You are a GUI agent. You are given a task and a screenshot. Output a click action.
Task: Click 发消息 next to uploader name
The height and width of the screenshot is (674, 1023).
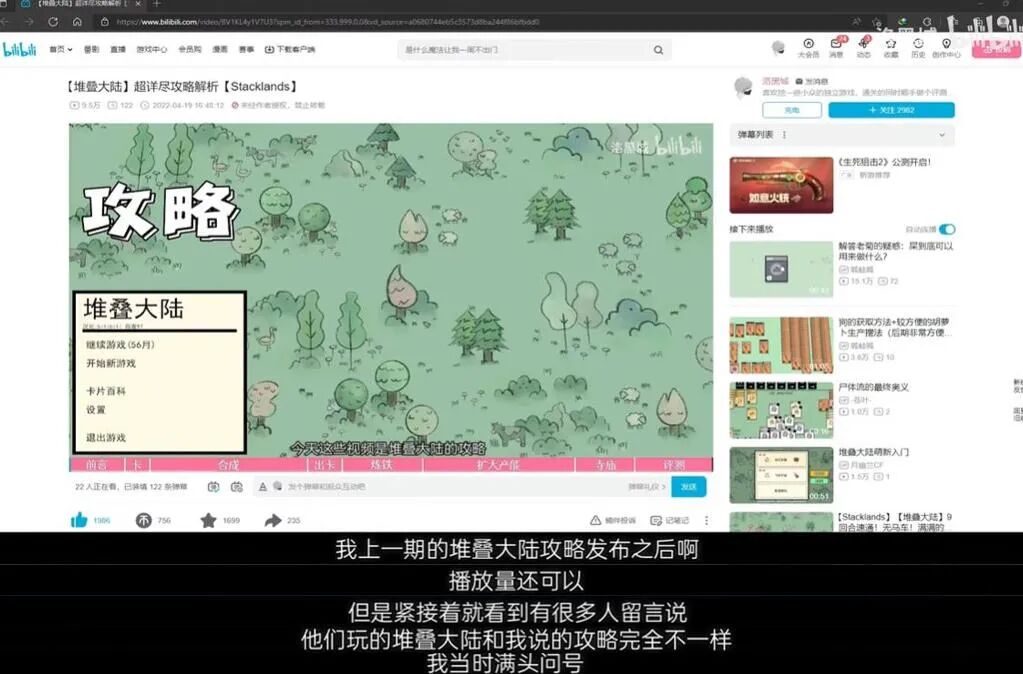pos(812,82)
